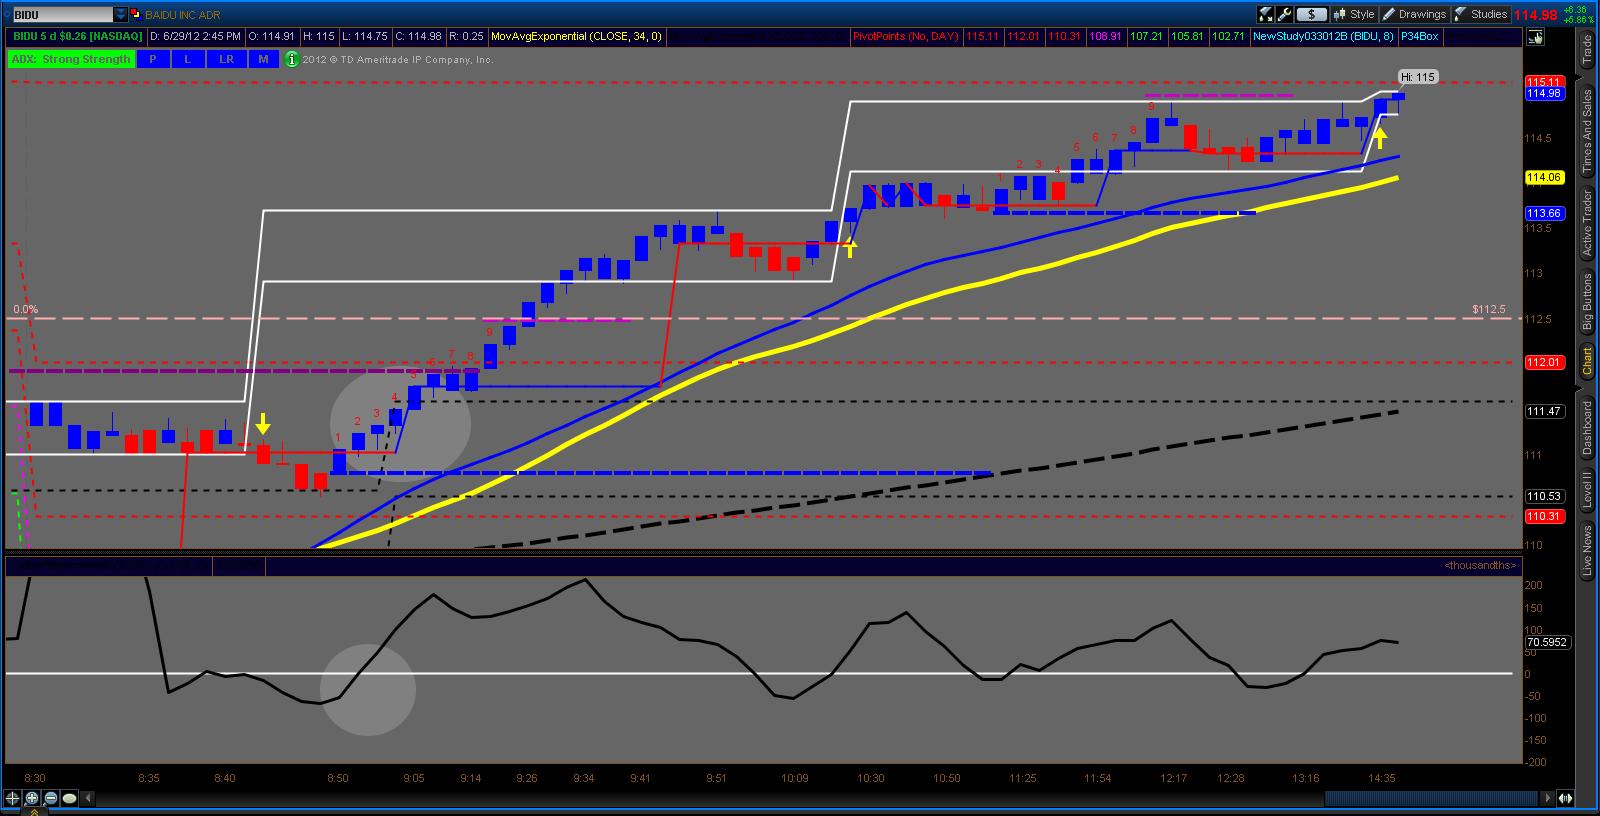The image size is (1600, 816).
Task: Toggle the M study button
Action: coord(263,59)
